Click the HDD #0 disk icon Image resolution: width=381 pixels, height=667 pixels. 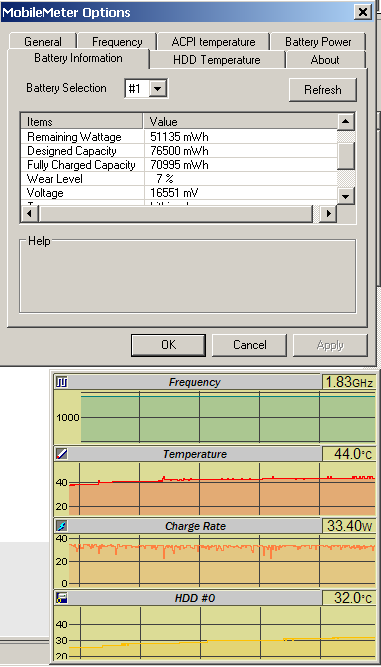pyautogui.click(x=62, y=598)
